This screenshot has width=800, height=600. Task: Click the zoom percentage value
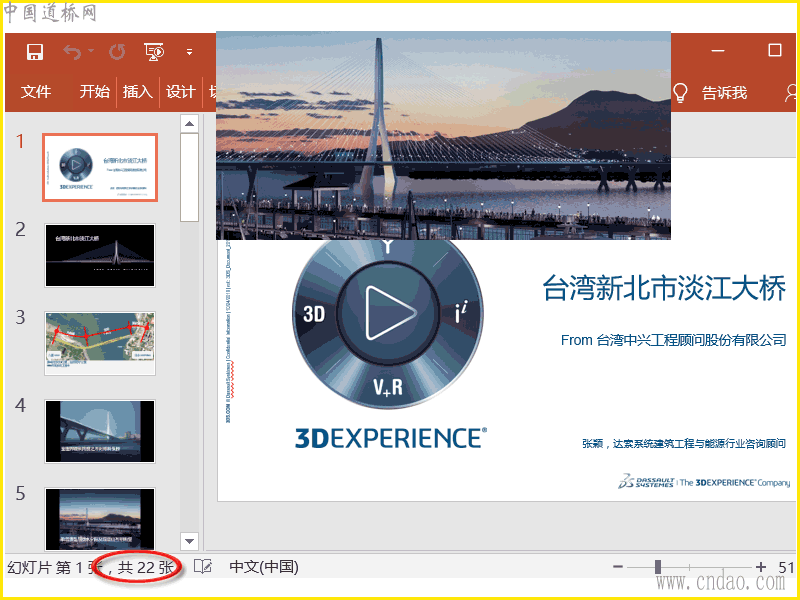(787, 567)
